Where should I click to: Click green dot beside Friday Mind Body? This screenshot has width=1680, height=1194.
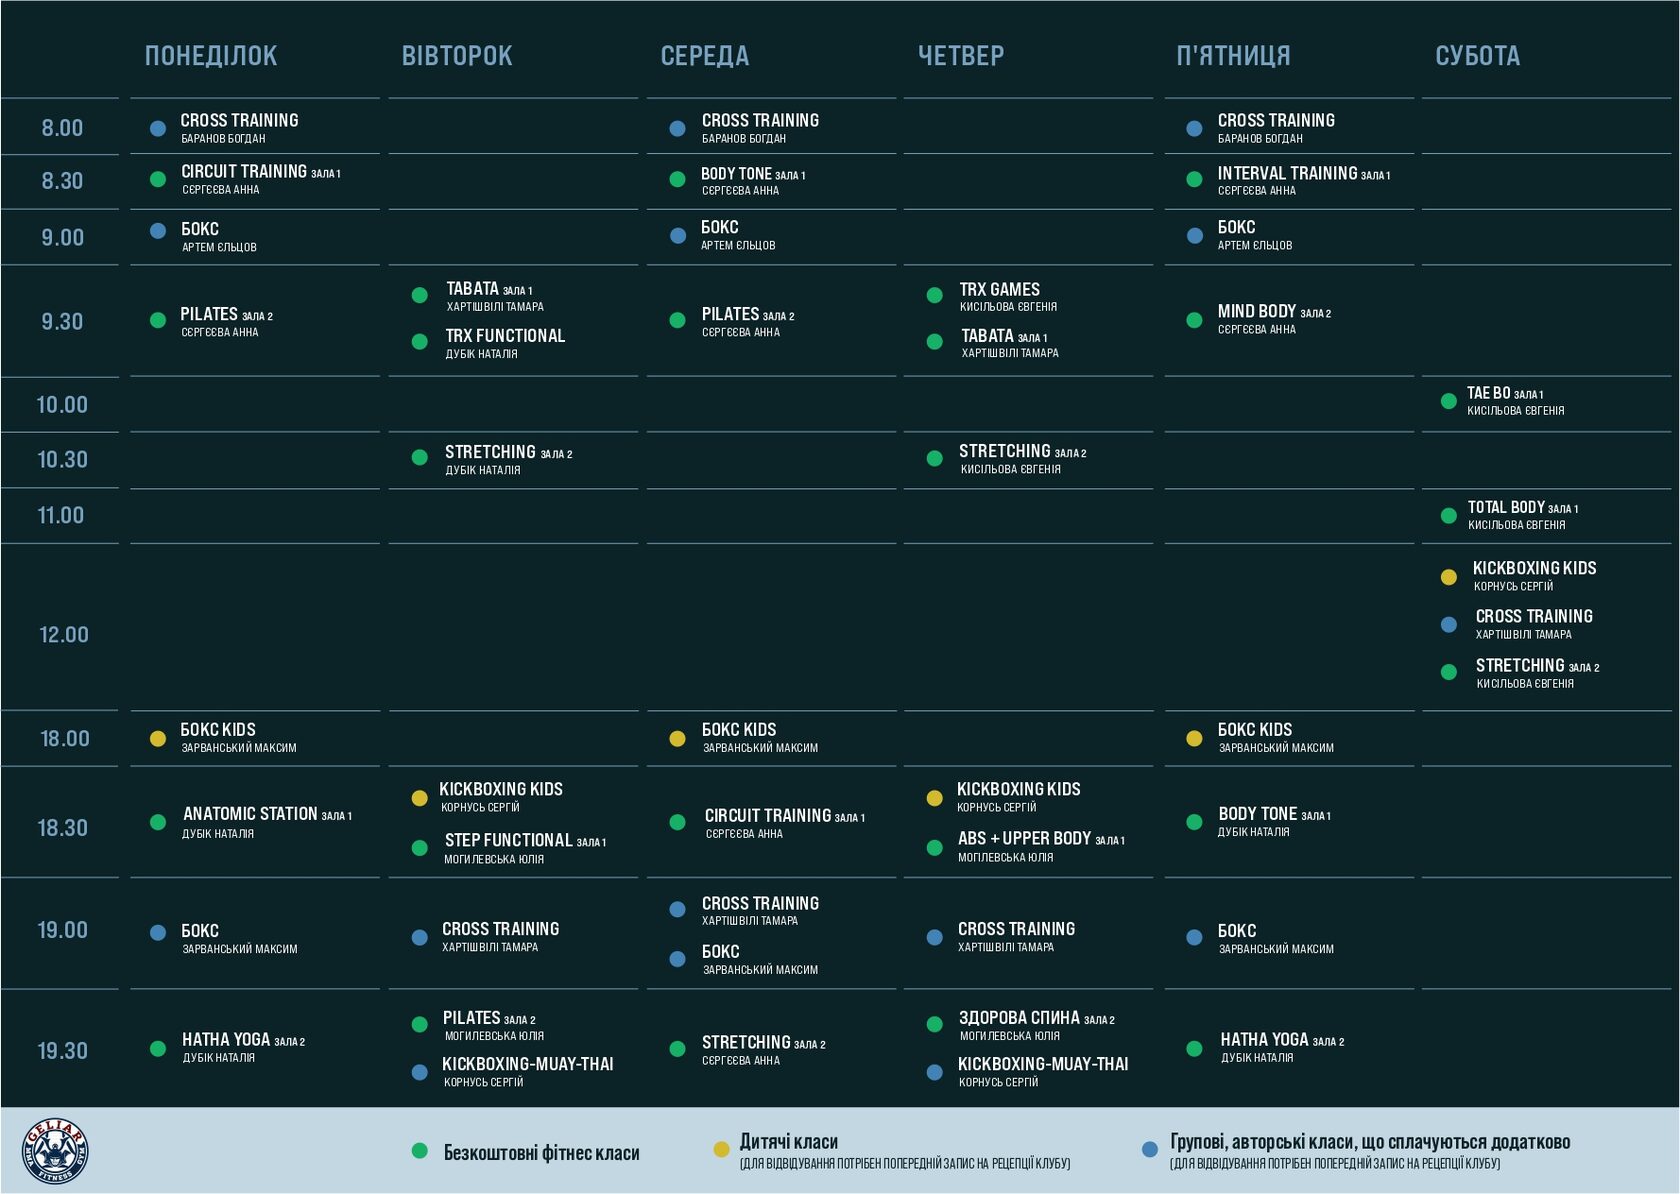point(1194,320)
